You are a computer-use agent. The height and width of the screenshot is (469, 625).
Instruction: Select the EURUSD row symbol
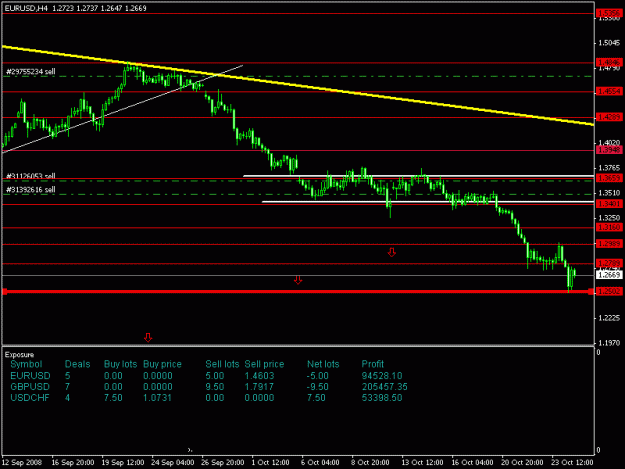30,376
